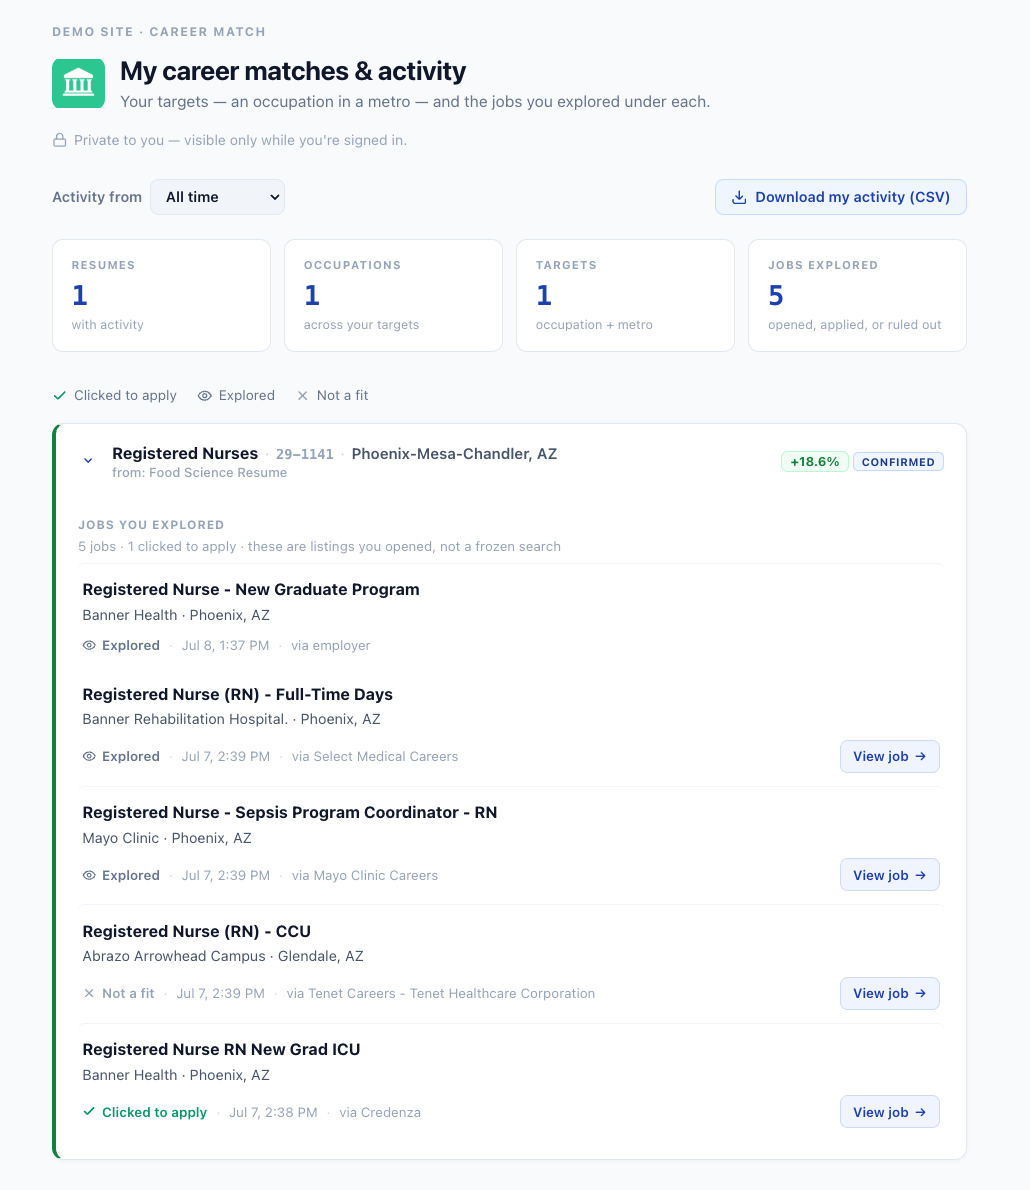
Task: Click the "My career matches & activity" heading
Action: pyautogui.click(x=293, y=71)
